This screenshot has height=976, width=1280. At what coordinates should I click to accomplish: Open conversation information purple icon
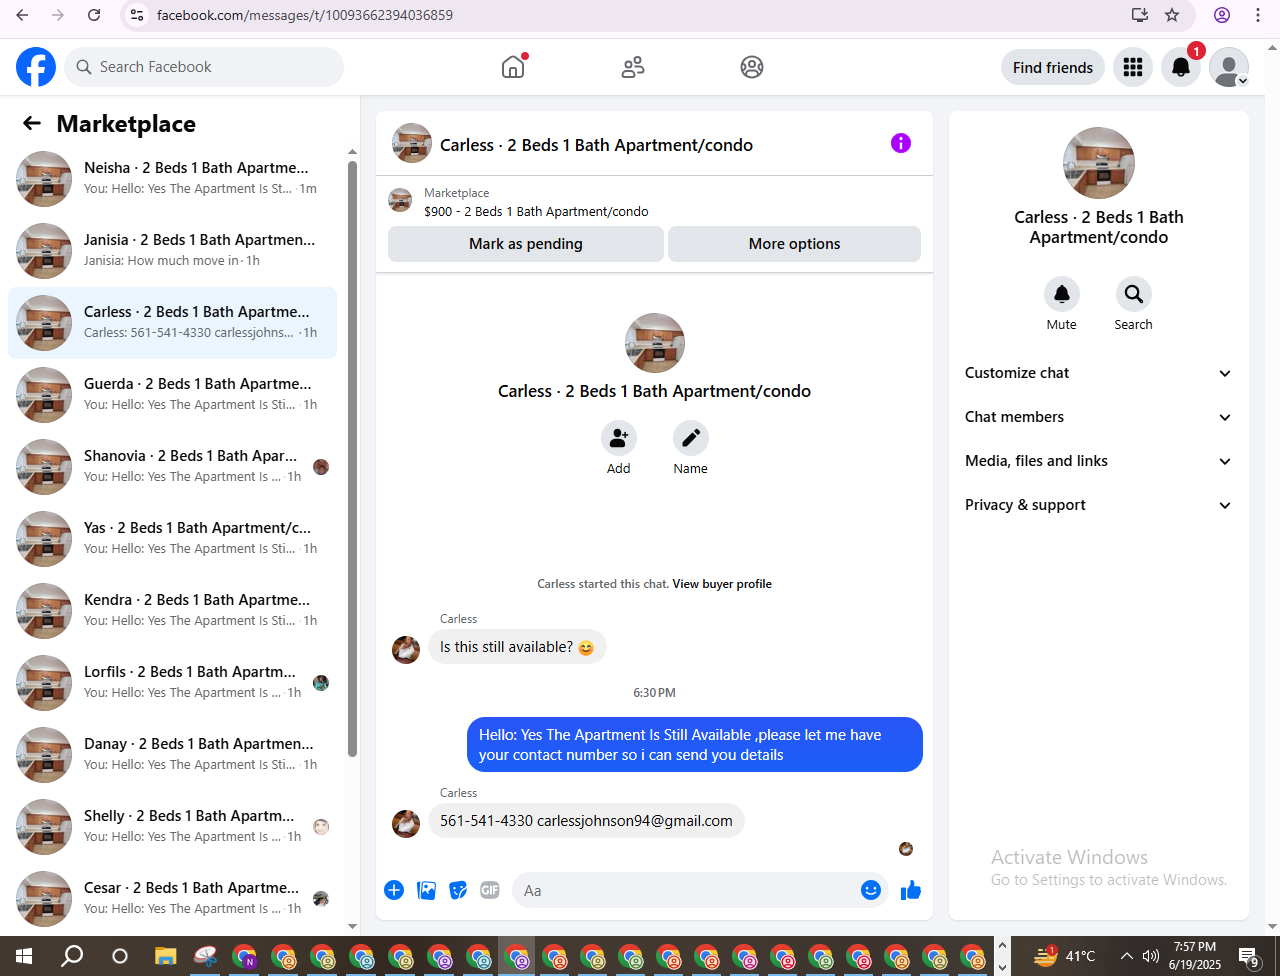901,143
